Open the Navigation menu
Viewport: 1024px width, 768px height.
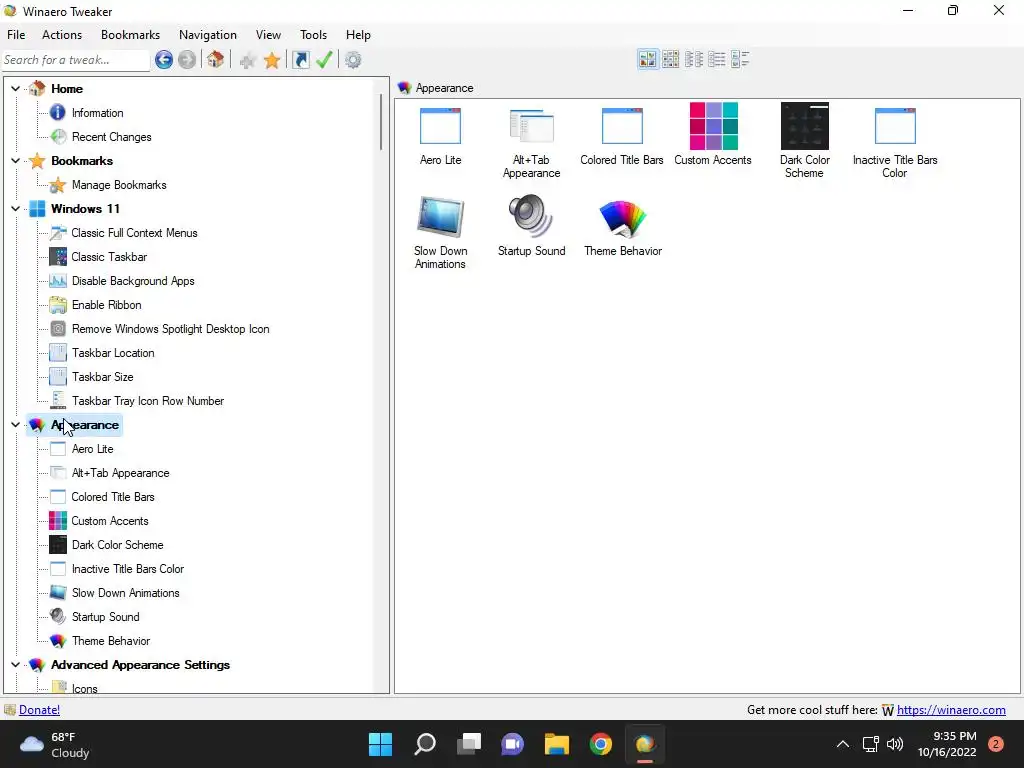coord(208,35)
